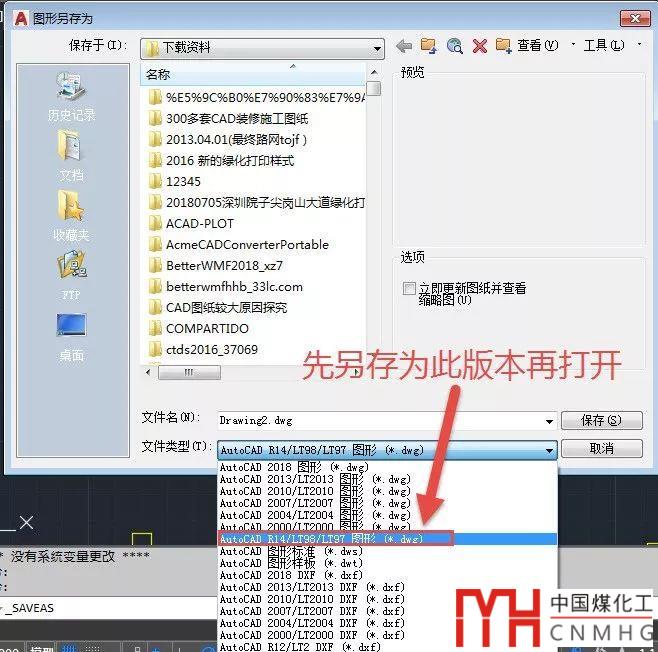658x652 pixels.
Task: Select AutoCAD 2007/LT2007 图形 (*.dwg) option
Action: click(387, 503)
